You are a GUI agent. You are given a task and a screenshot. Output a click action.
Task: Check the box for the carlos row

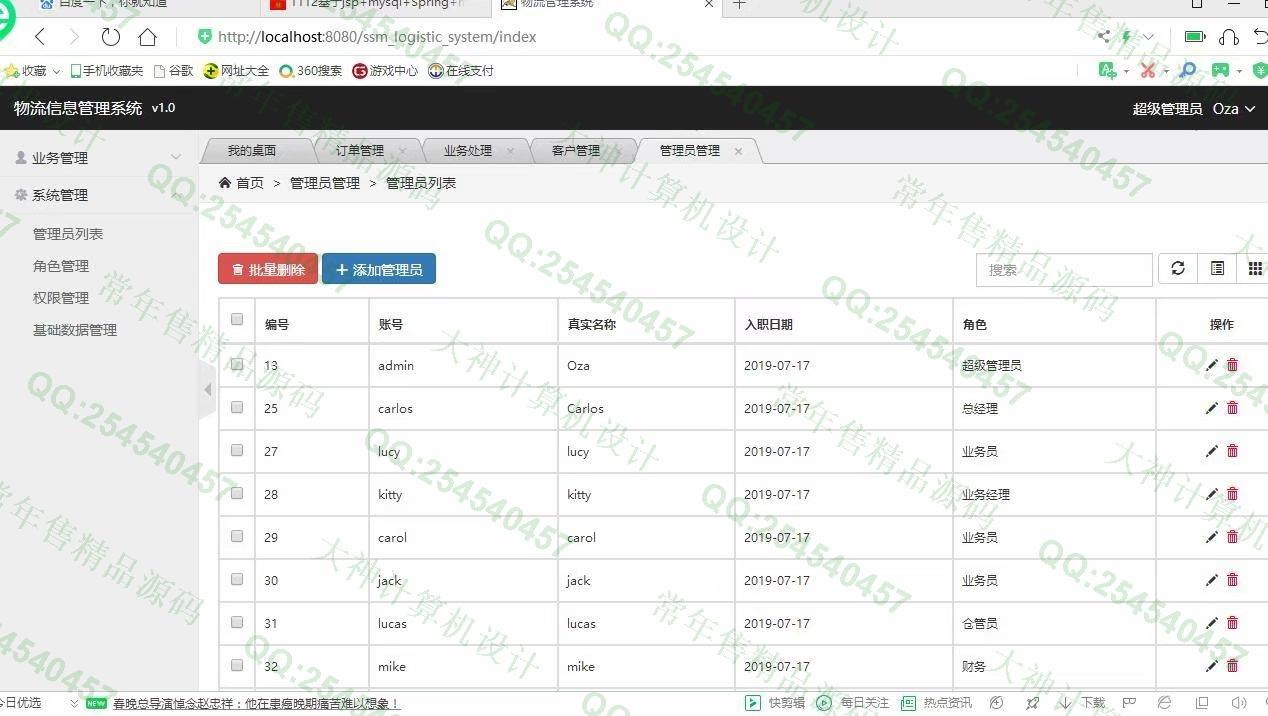tap(237, 407)
